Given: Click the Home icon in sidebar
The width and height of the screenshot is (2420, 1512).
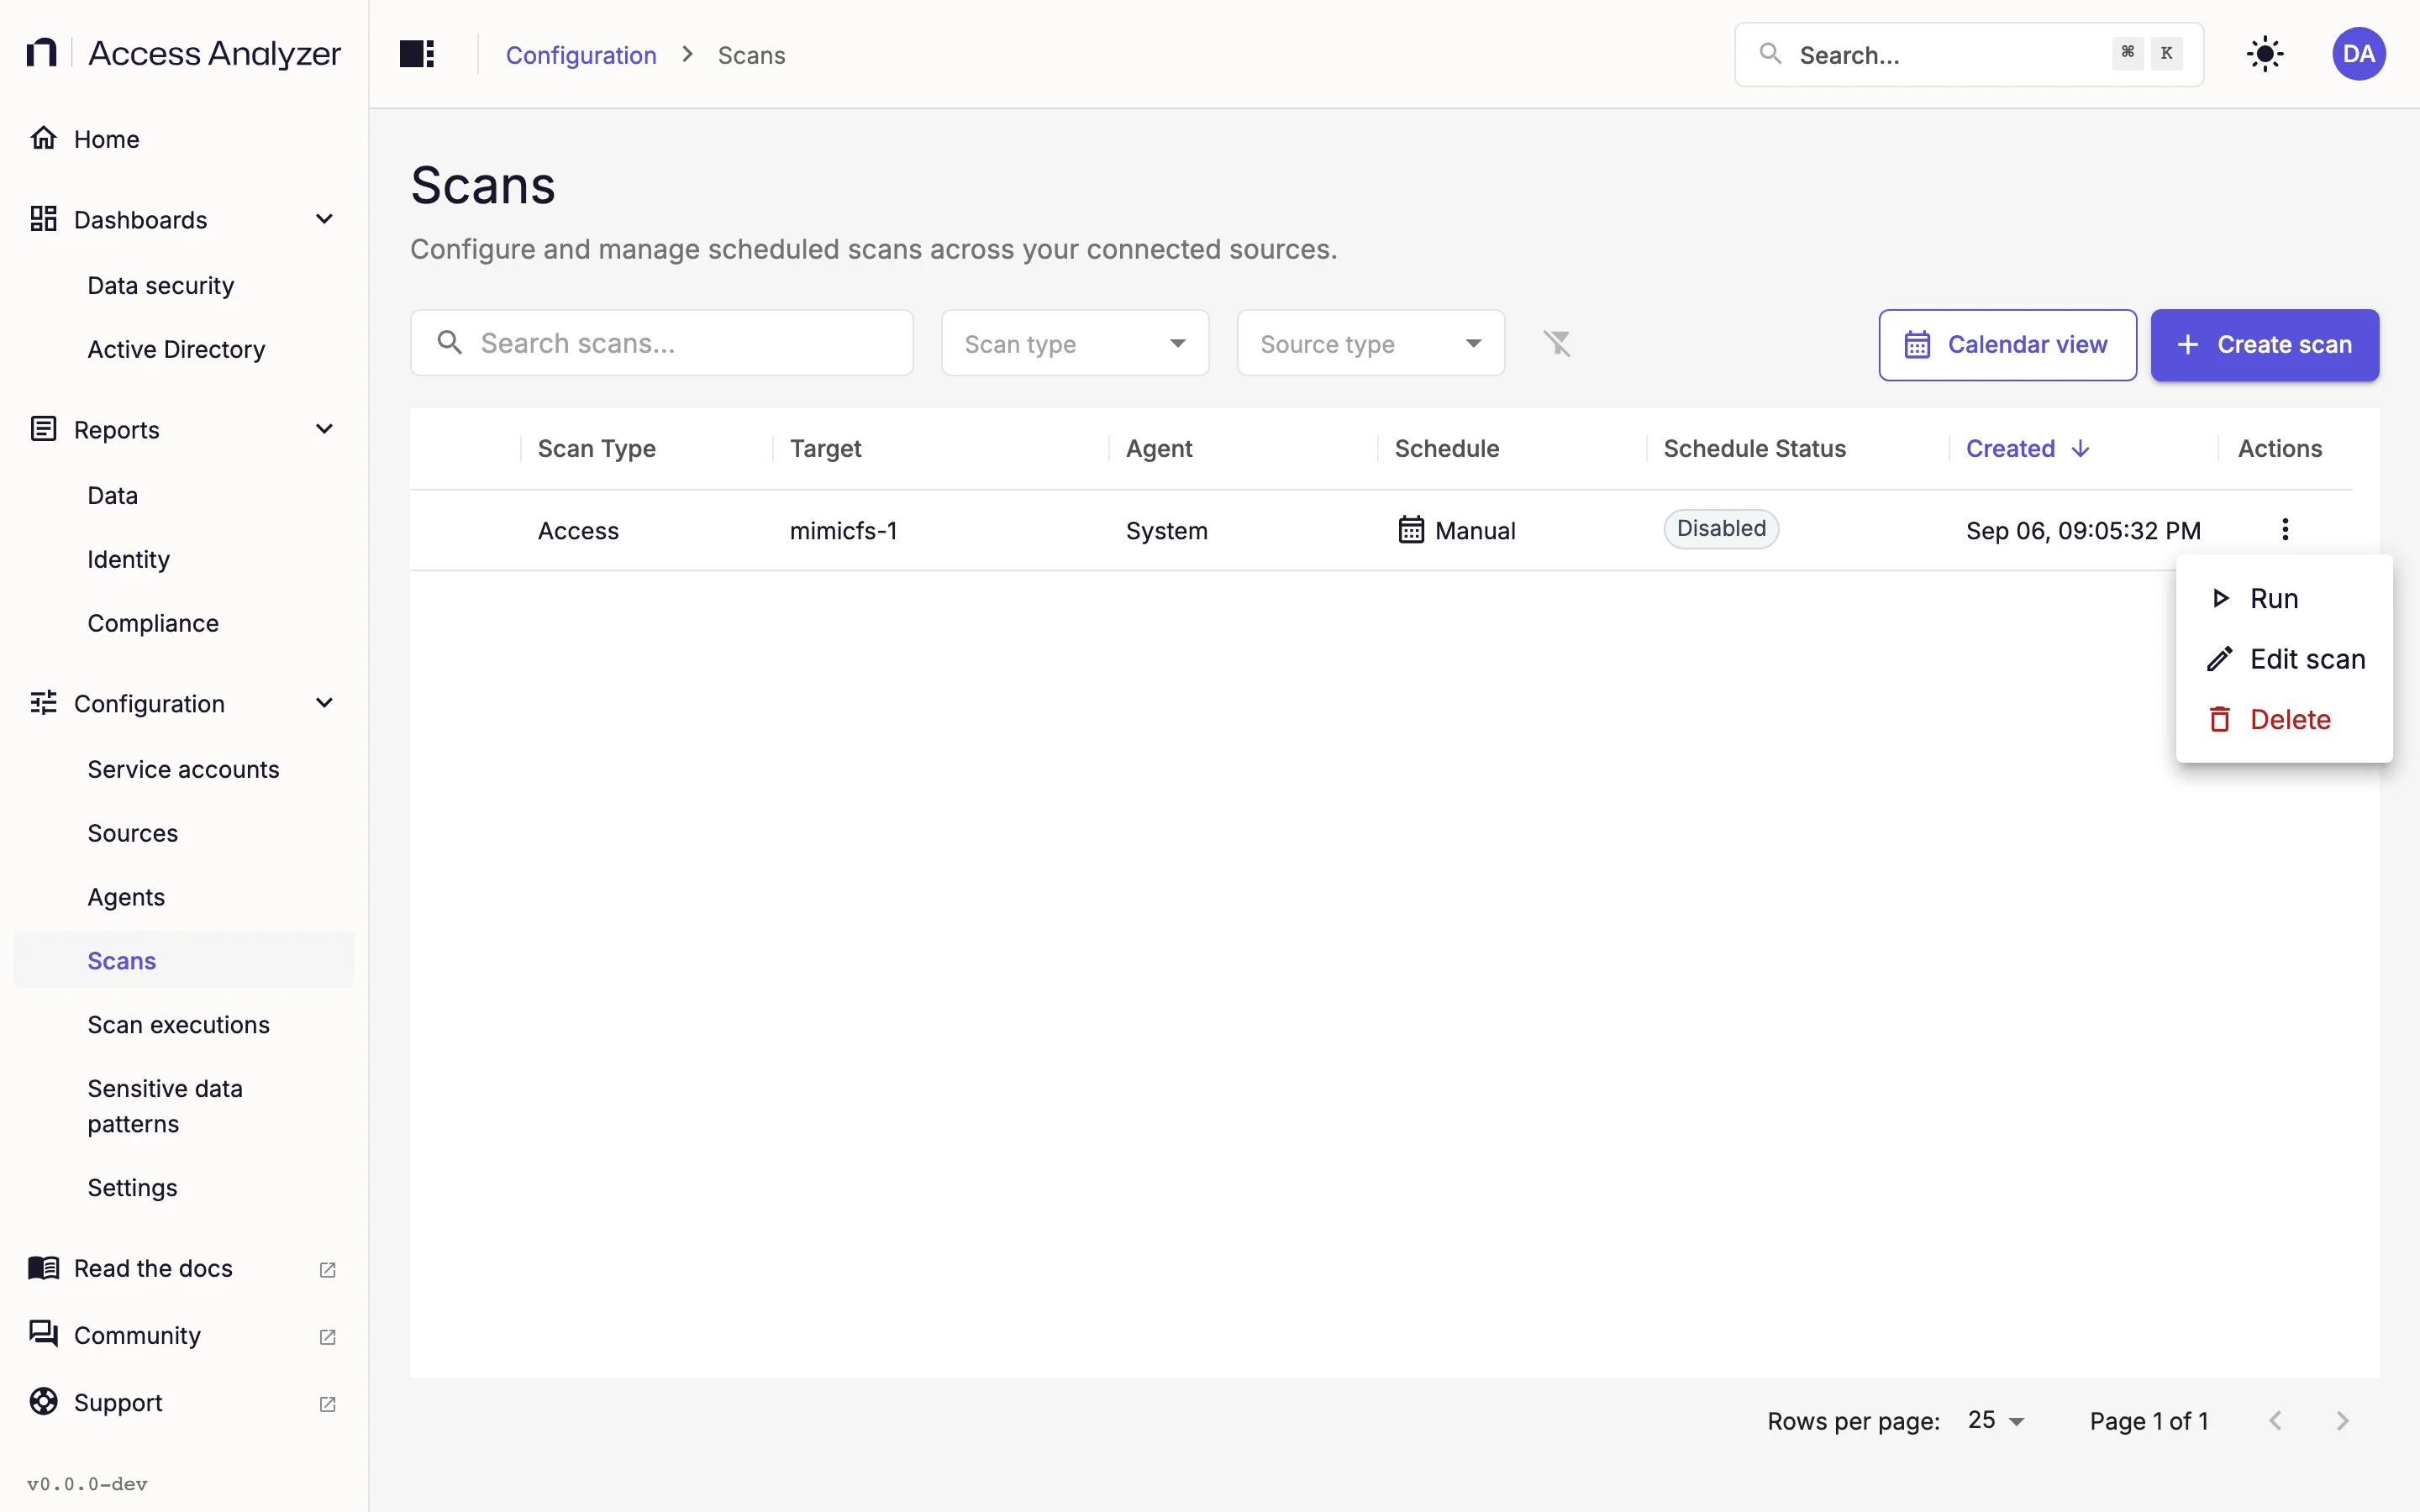Looking at the screenshot, I should point(43,138).
